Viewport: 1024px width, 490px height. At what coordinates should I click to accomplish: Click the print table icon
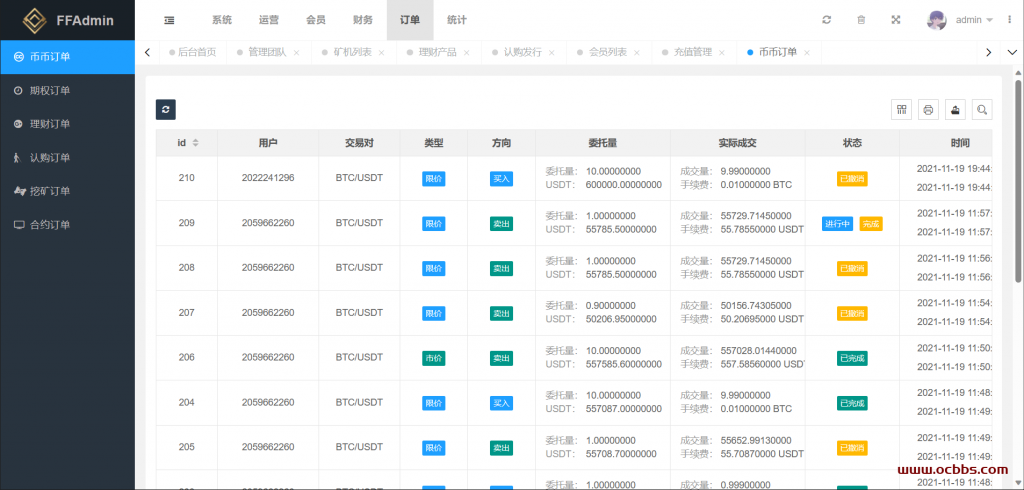point(929,110)
